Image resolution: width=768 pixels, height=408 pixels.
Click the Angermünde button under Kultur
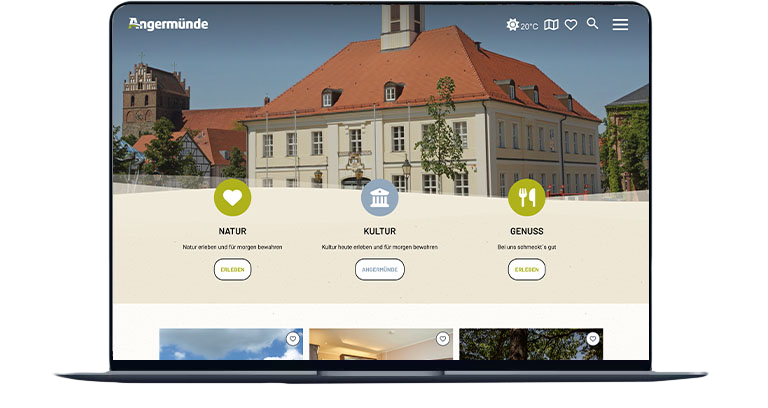pos(380,269)
